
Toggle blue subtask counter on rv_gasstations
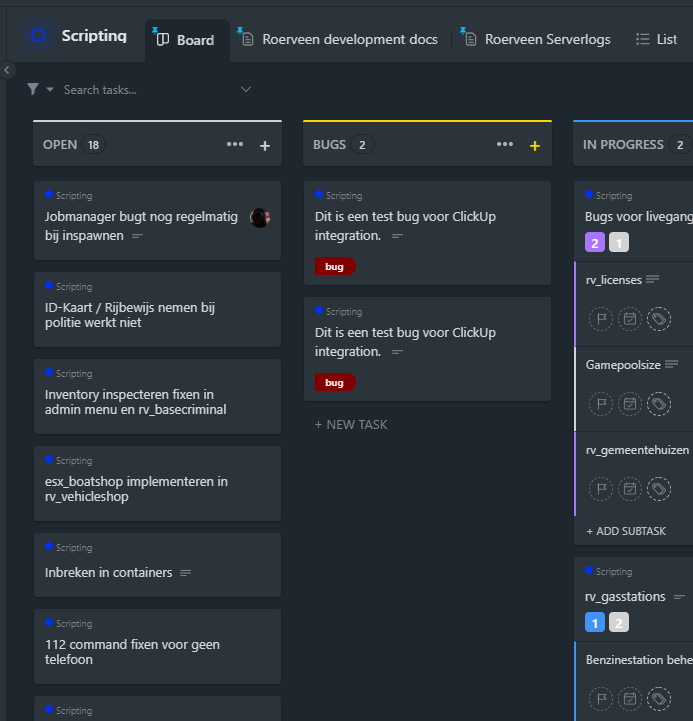click(x=594, y=622)
